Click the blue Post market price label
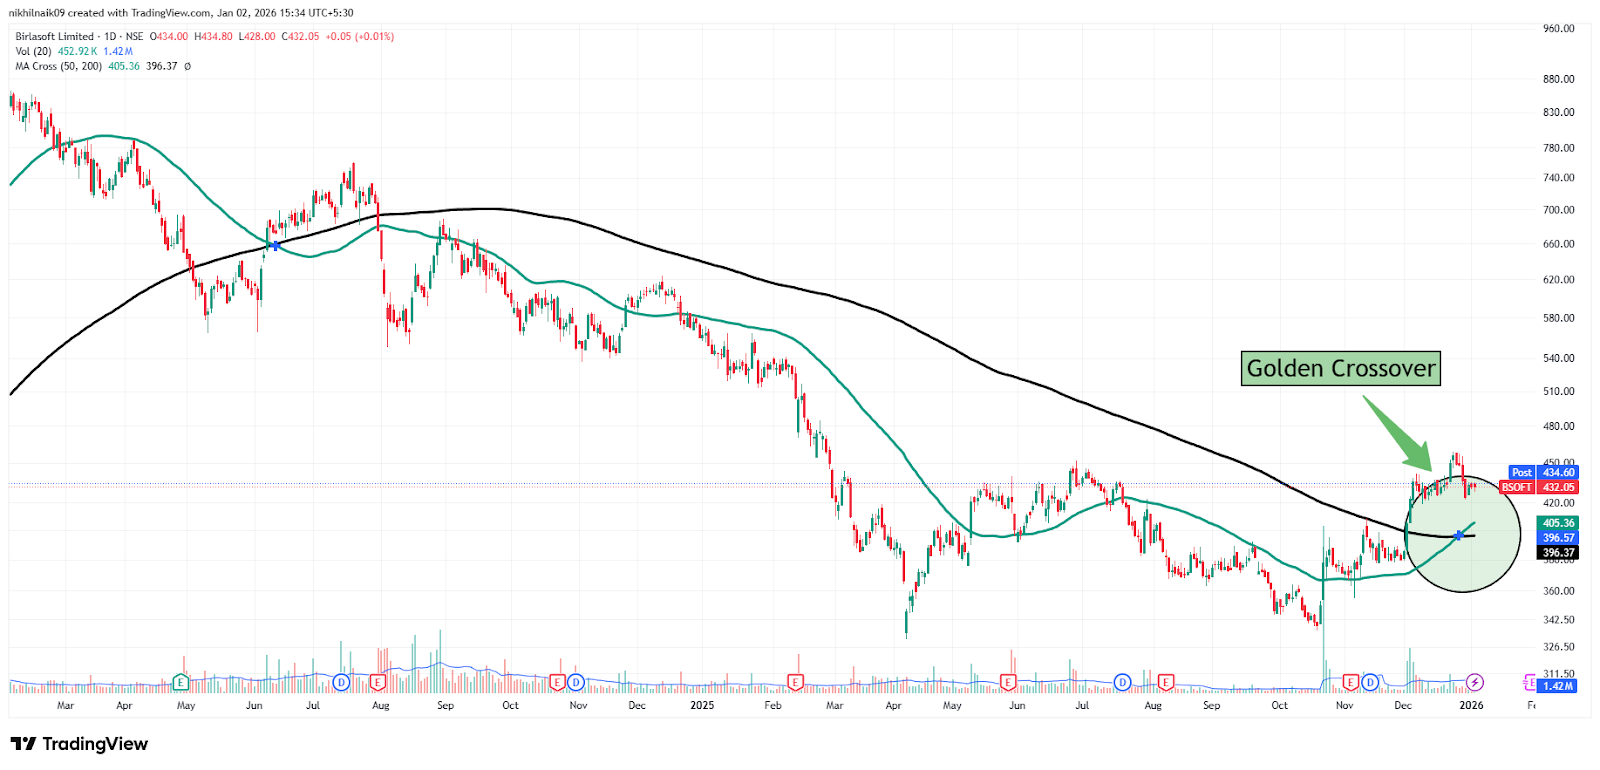Image resolution: width=1600 pixels, height=770 pixels. (x=1521, y=472)
